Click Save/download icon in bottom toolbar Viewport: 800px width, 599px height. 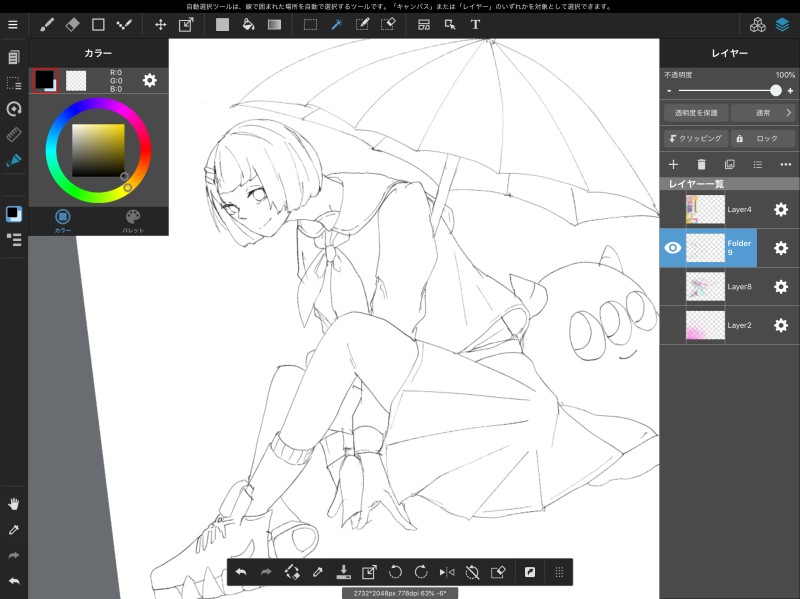(343, 572)
